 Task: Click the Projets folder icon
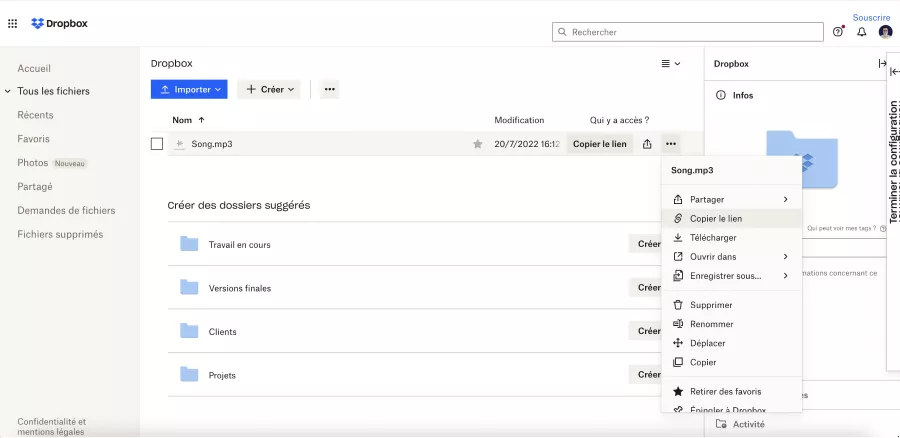point(189,375)
